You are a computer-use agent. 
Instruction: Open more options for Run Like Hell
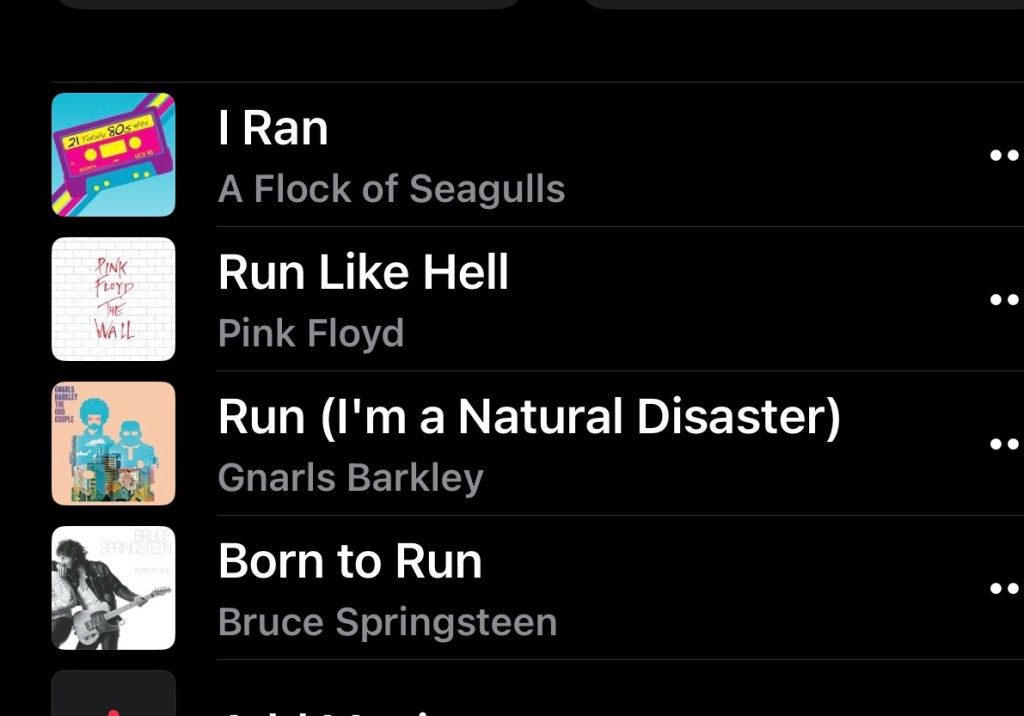tap(1003, 299)
